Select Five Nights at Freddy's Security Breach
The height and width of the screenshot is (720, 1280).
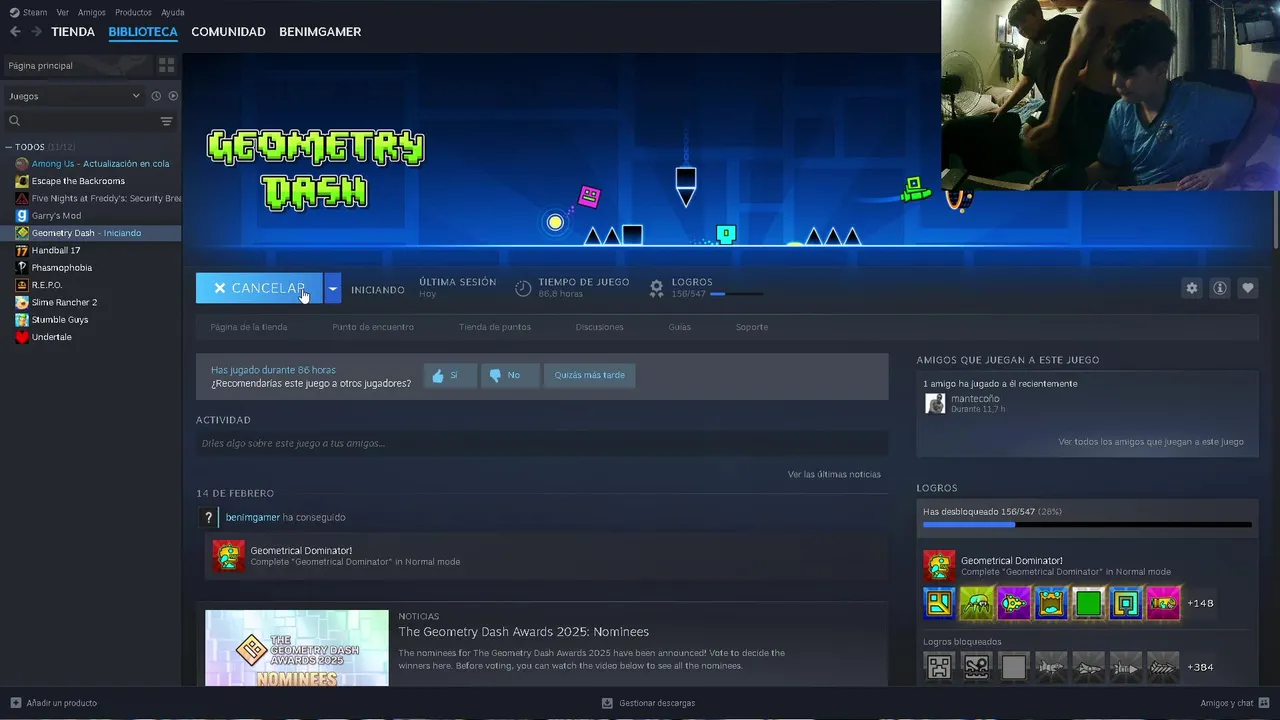(91, 198)
